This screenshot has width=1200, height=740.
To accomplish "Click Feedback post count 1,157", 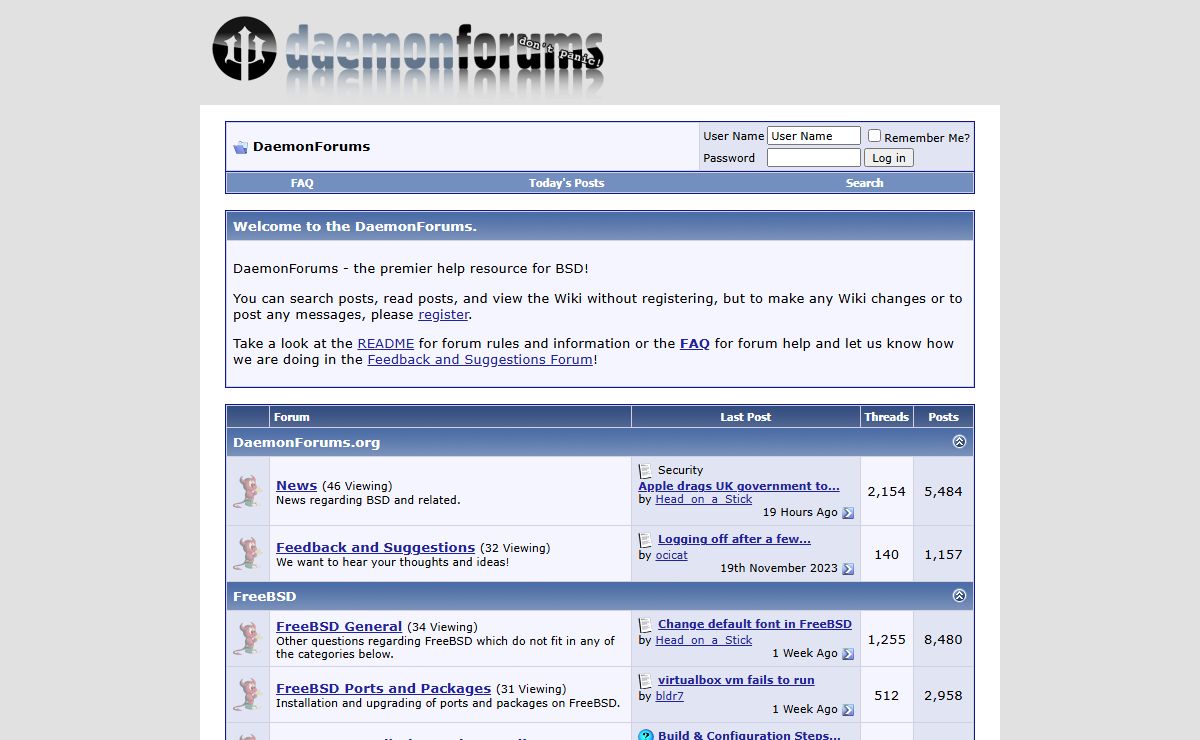I will point(943,554).
